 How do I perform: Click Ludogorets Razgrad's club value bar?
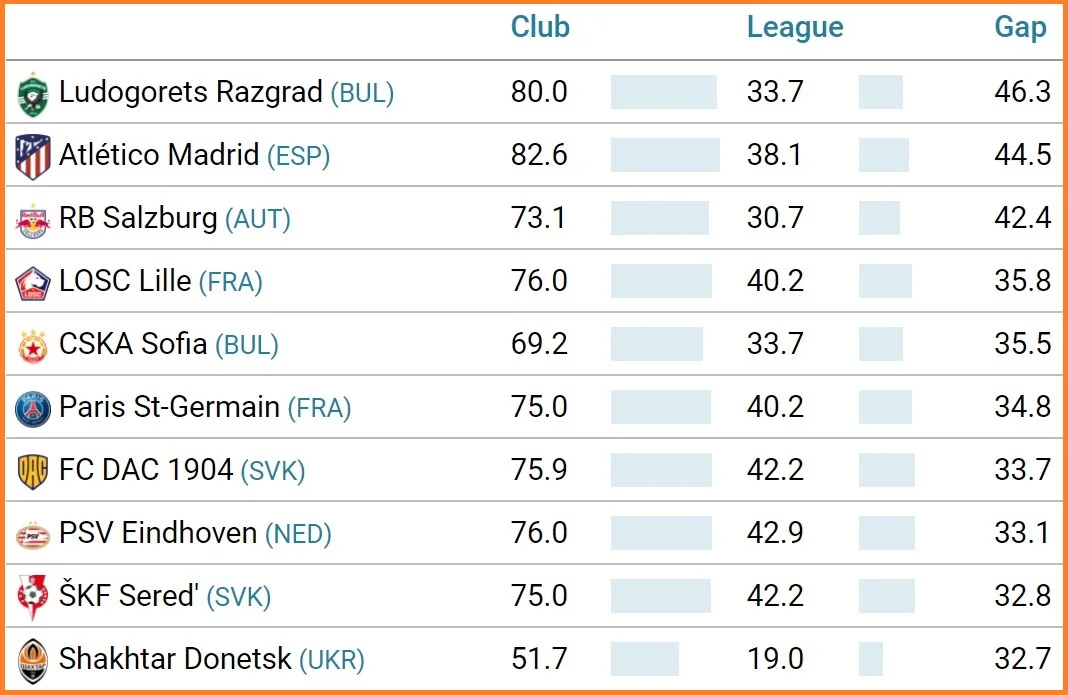coord(663,92)
